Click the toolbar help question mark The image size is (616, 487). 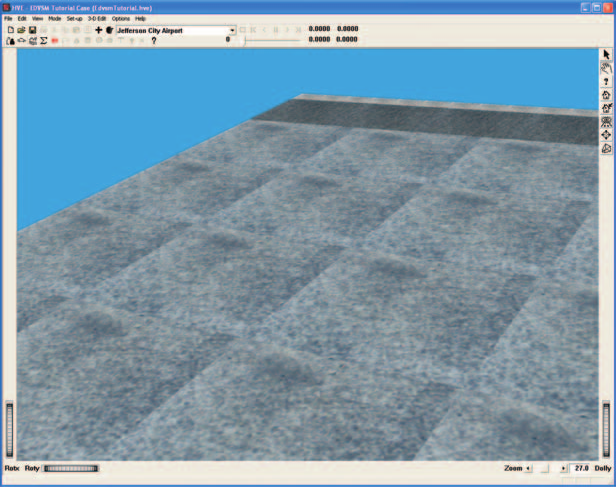pos(154,40)
